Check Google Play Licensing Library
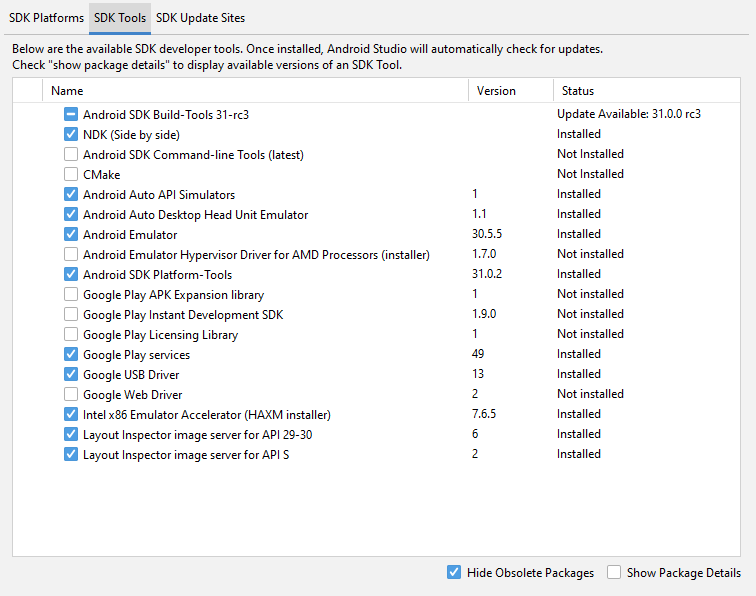 tap(71, 334)
